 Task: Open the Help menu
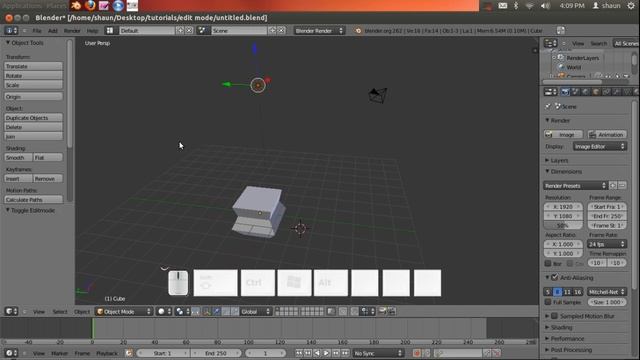point(92,31)
